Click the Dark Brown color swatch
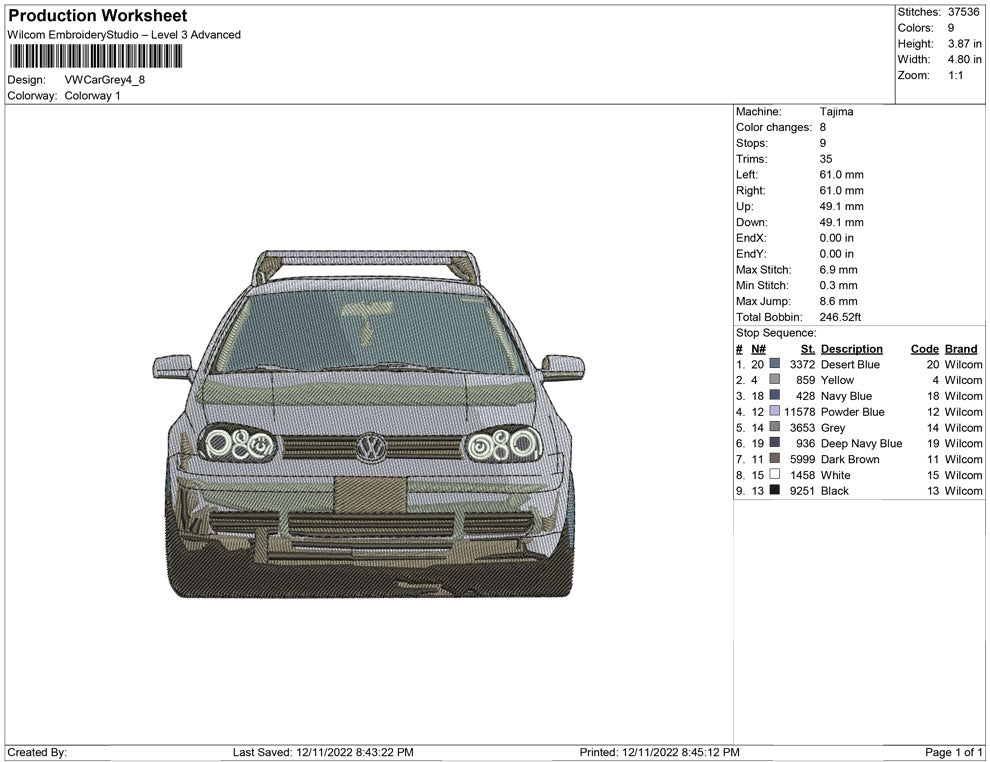Viewport: 990px width, 762px height. [775, 458]
